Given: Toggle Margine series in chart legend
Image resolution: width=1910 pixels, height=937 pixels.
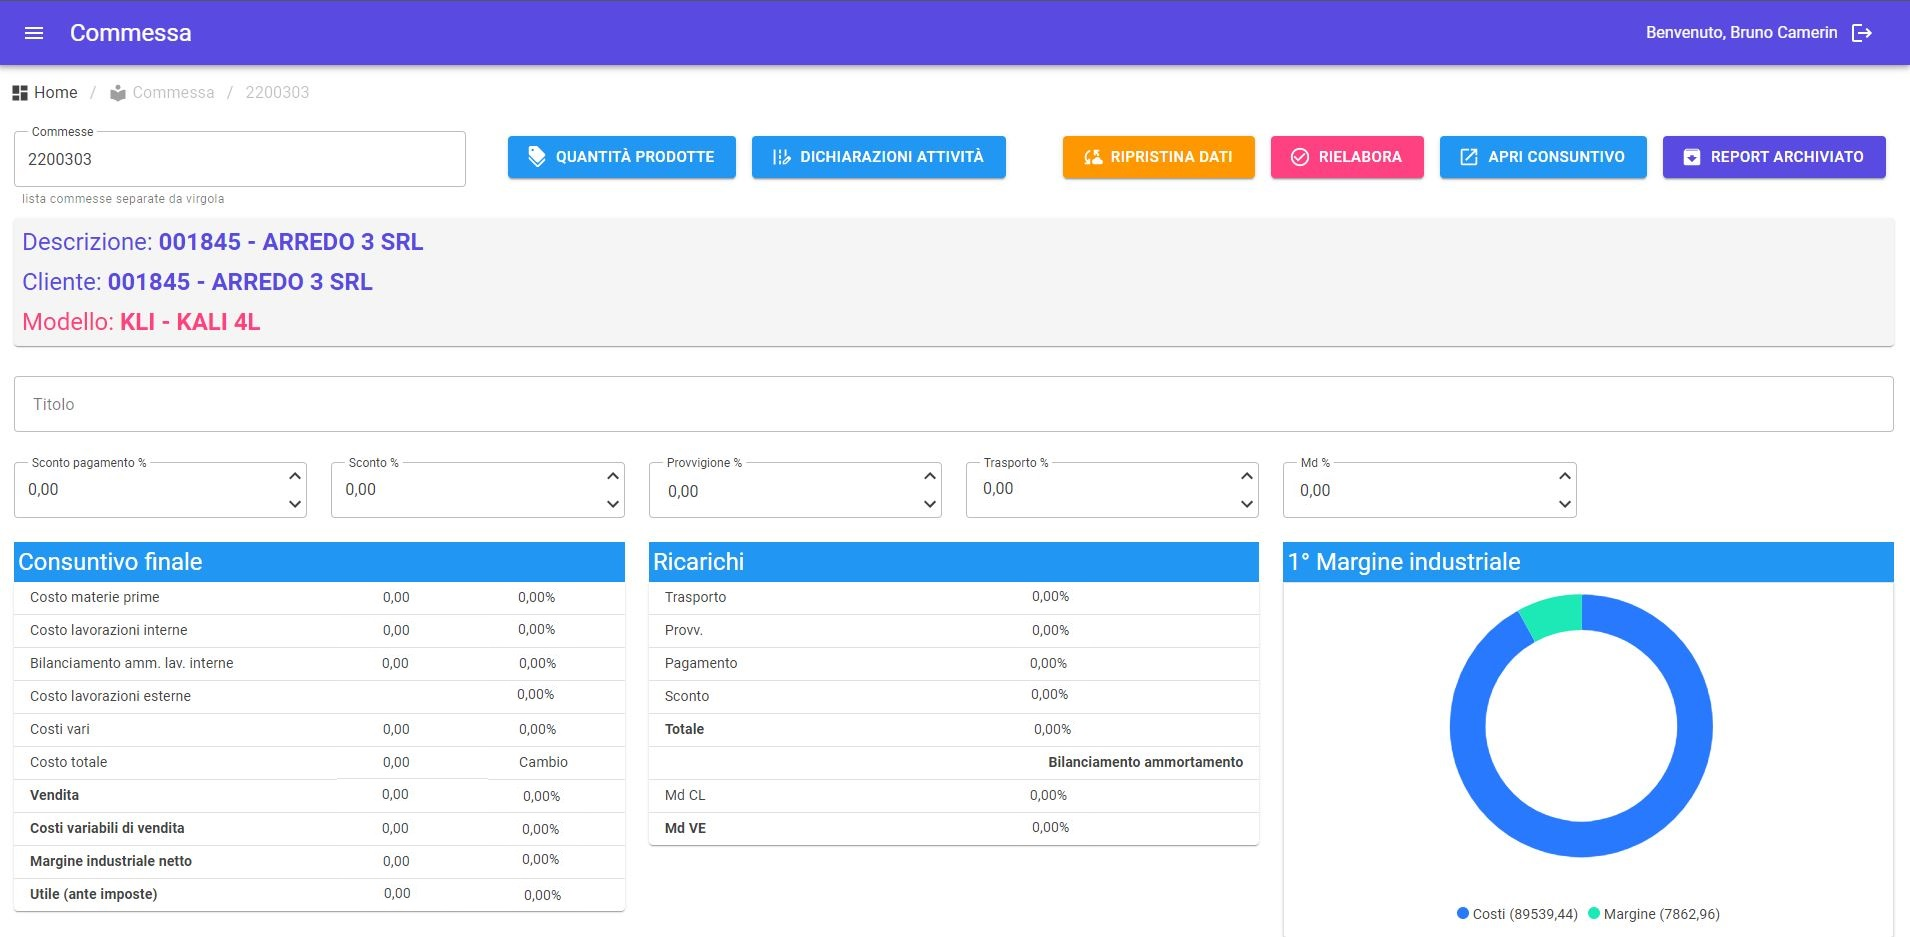Looking at the screenshot, I should pyautogui.click(x=1654, y=914).
